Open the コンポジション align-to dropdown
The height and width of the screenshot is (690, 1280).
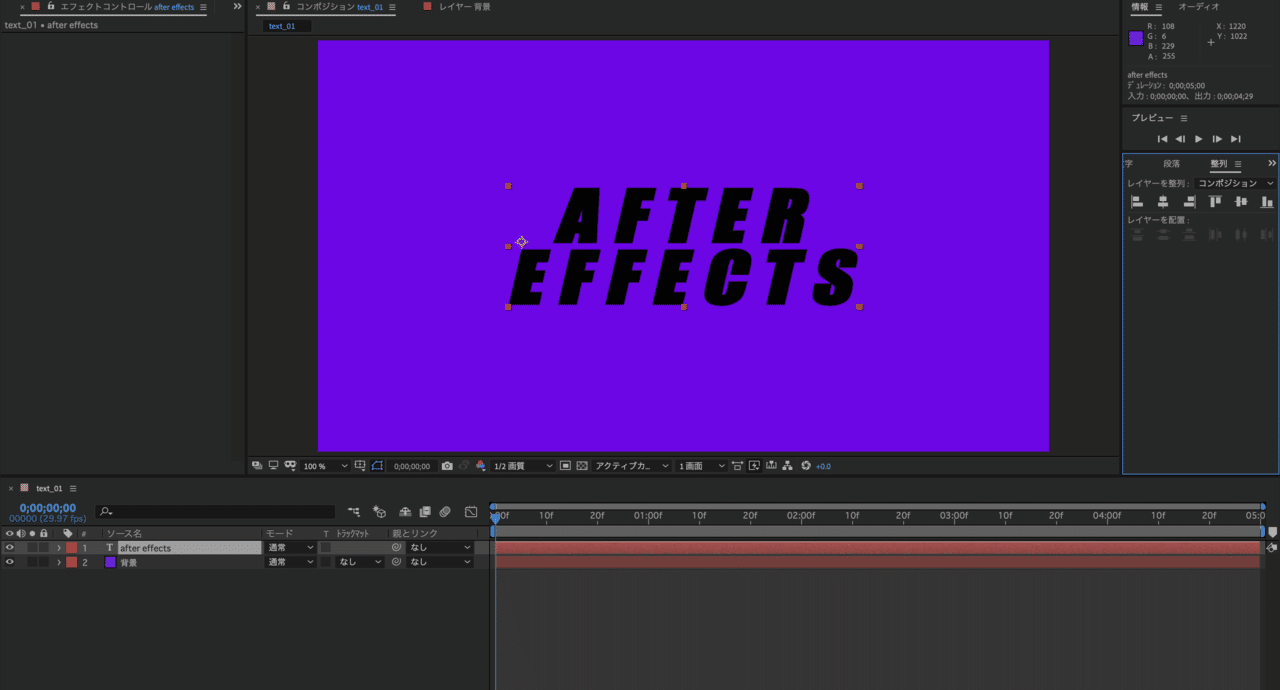[x=1236, y=184]
